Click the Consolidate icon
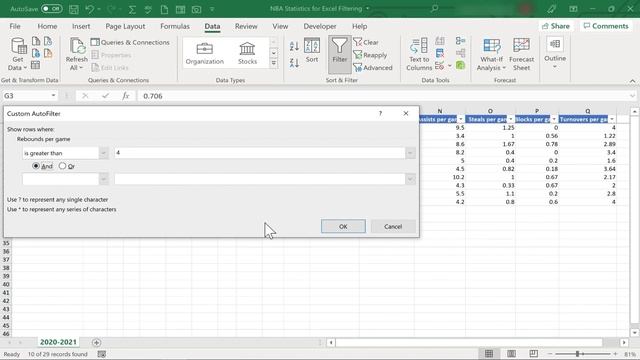640x360 pixels. [x=460, y=41]
